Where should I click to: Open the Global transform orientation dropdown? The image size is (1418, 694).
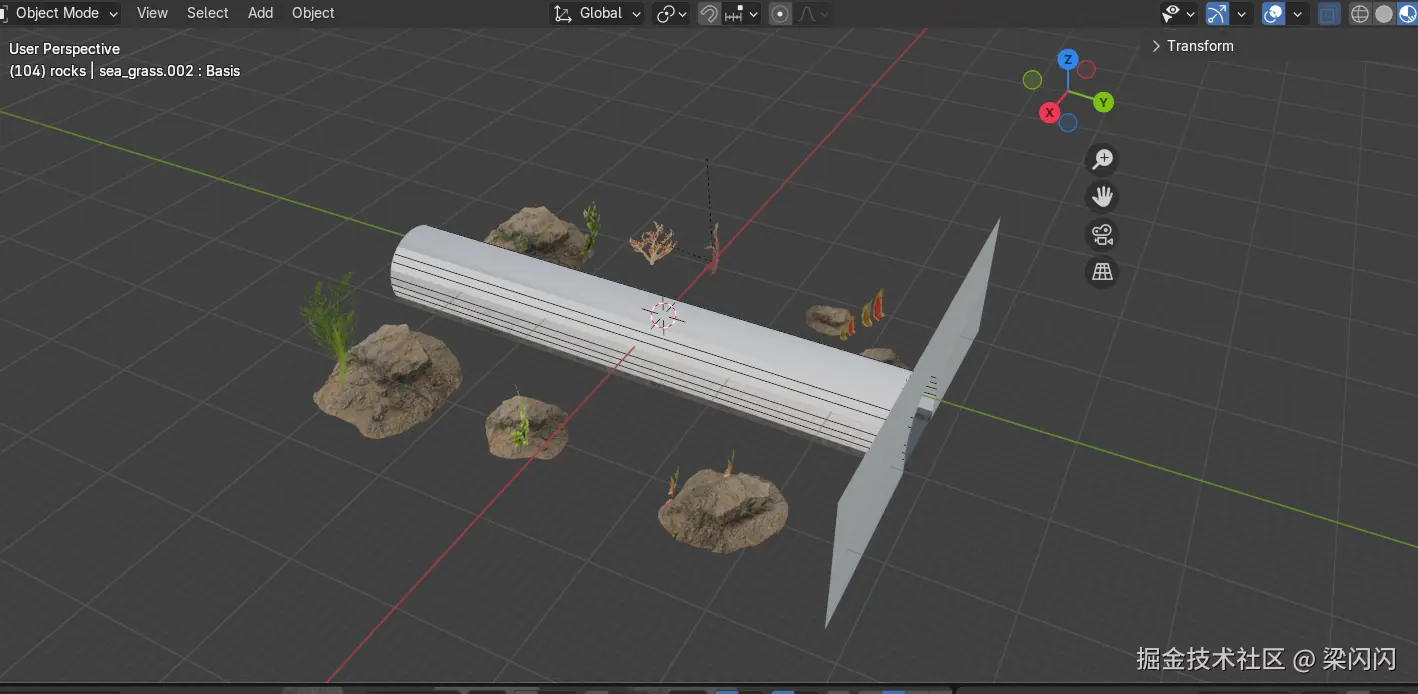point(597,13)
